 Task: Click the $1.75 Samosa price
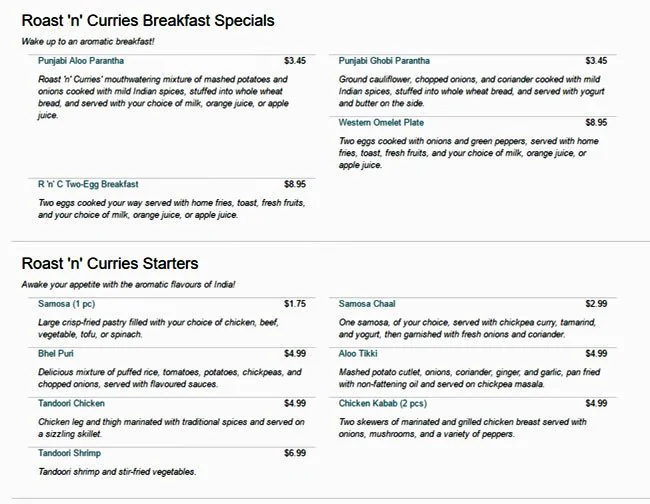pyautogui.click(x=294, y=304)
